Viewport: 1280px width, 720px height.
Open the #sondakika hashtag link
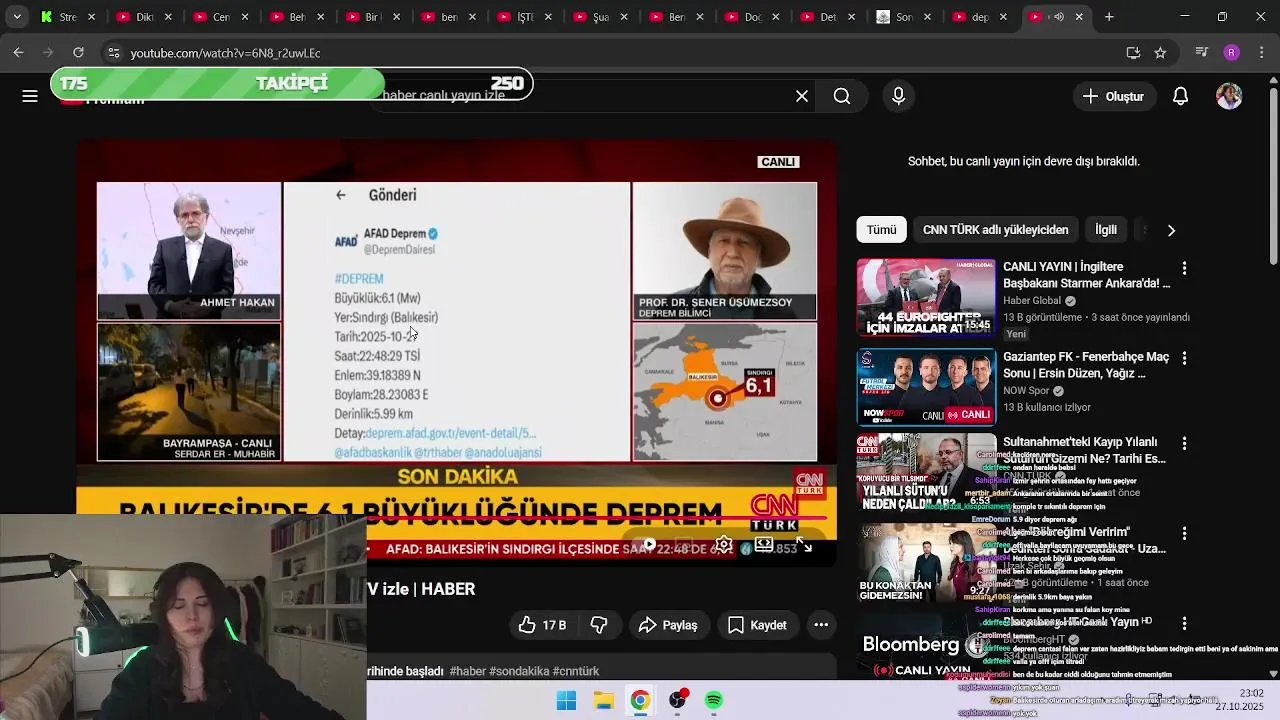519,671
